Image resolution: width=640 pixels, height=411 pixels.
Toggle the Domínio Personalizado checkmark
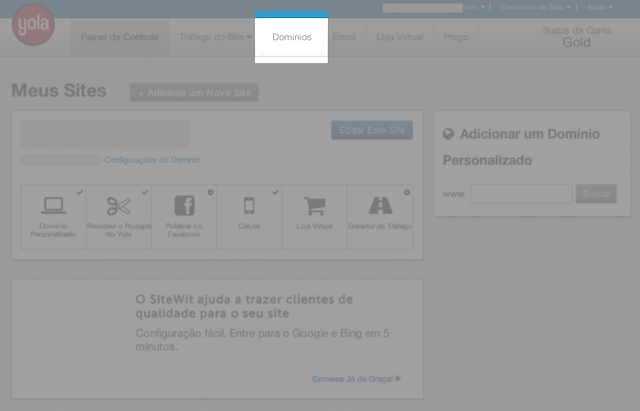[80, 191]
